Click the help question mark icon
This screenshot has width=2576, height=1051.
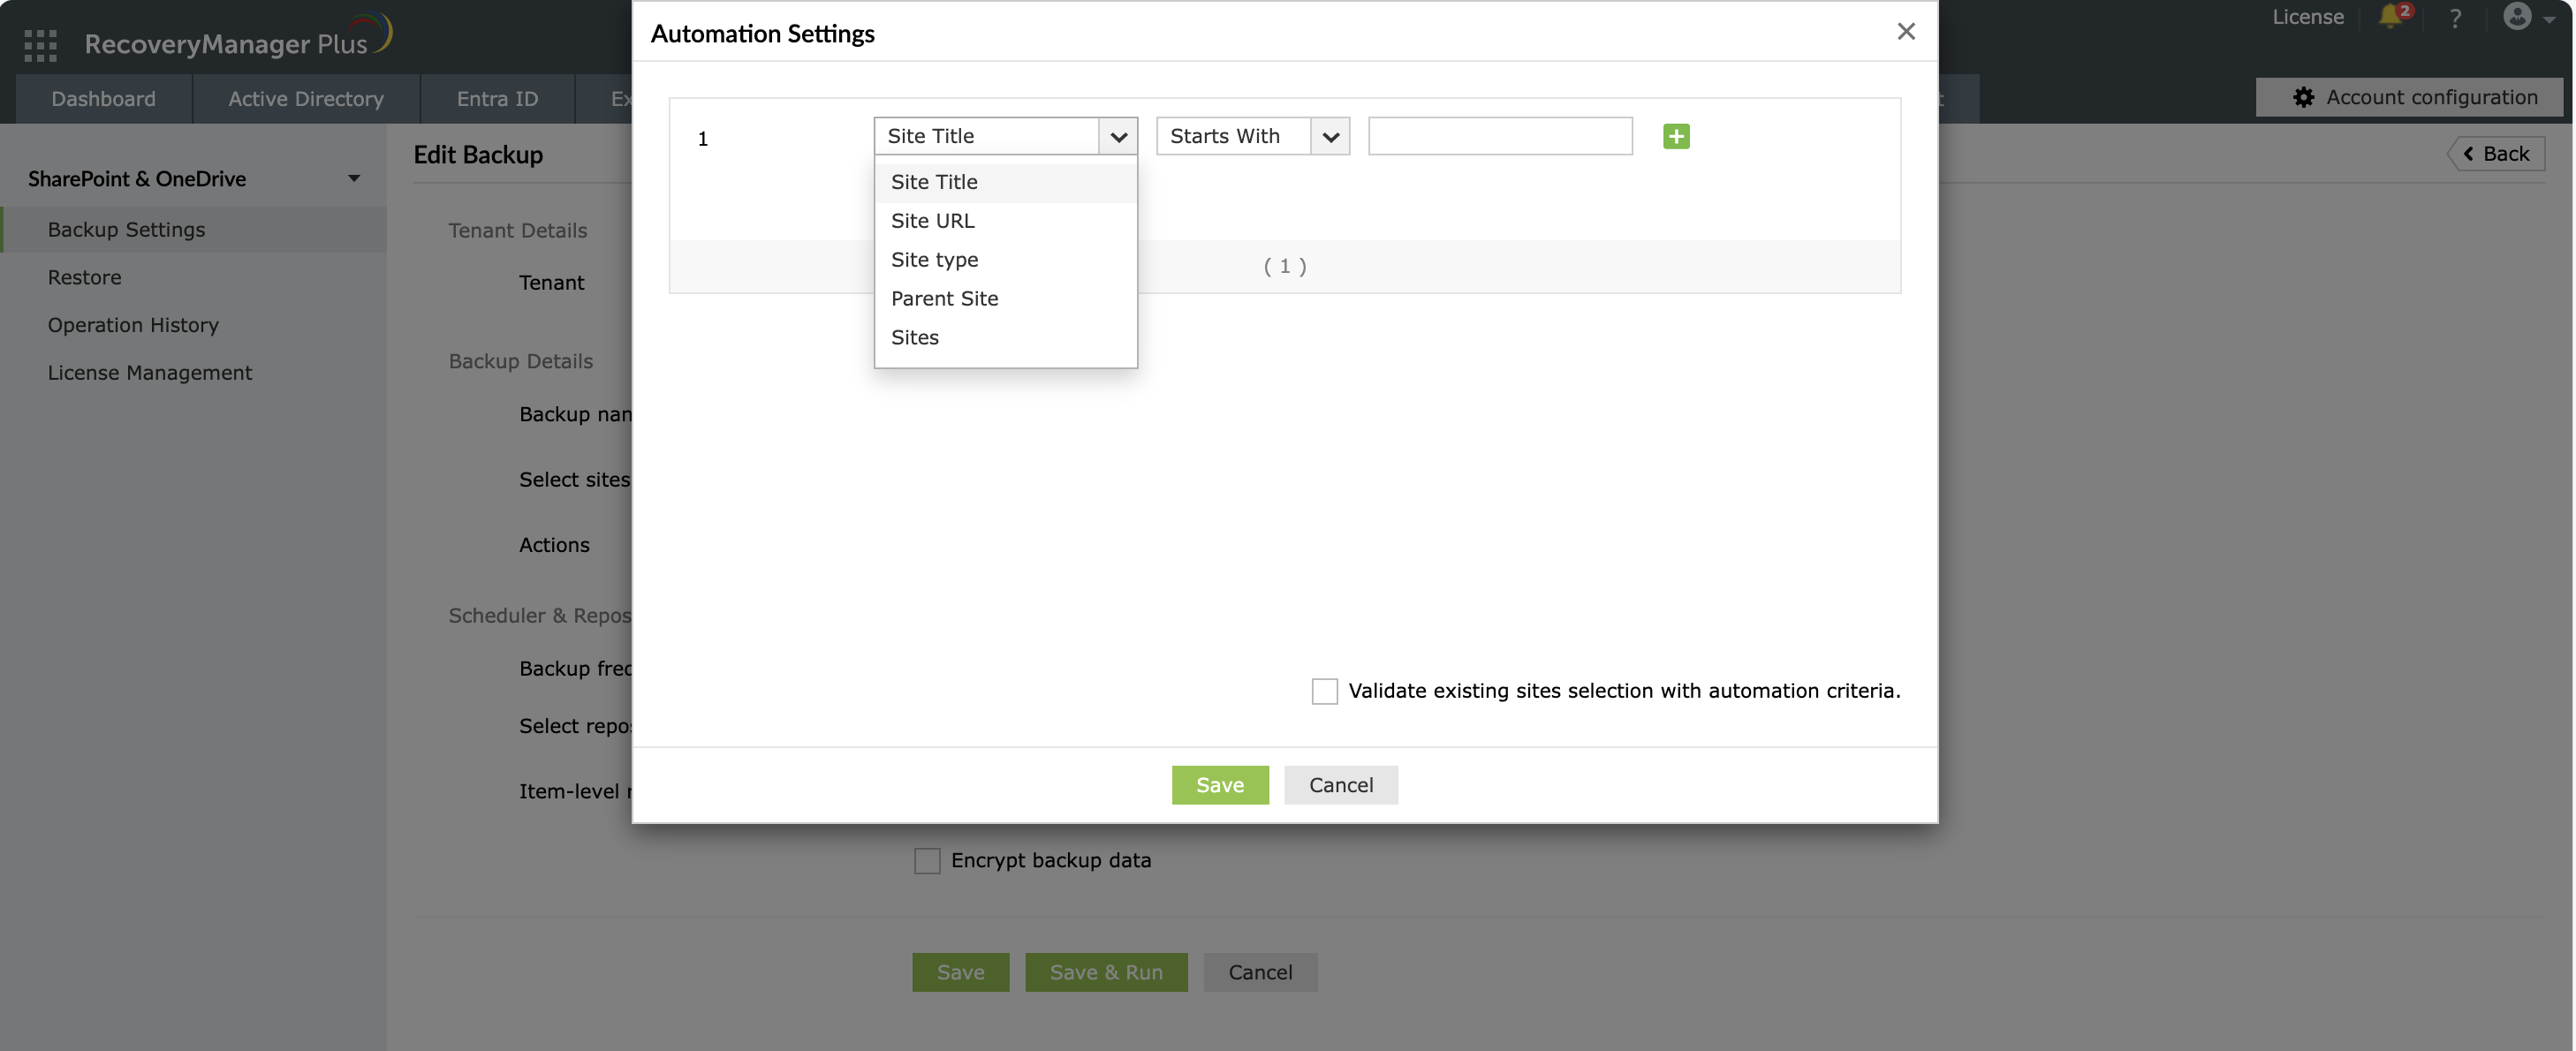[2454, 18]
